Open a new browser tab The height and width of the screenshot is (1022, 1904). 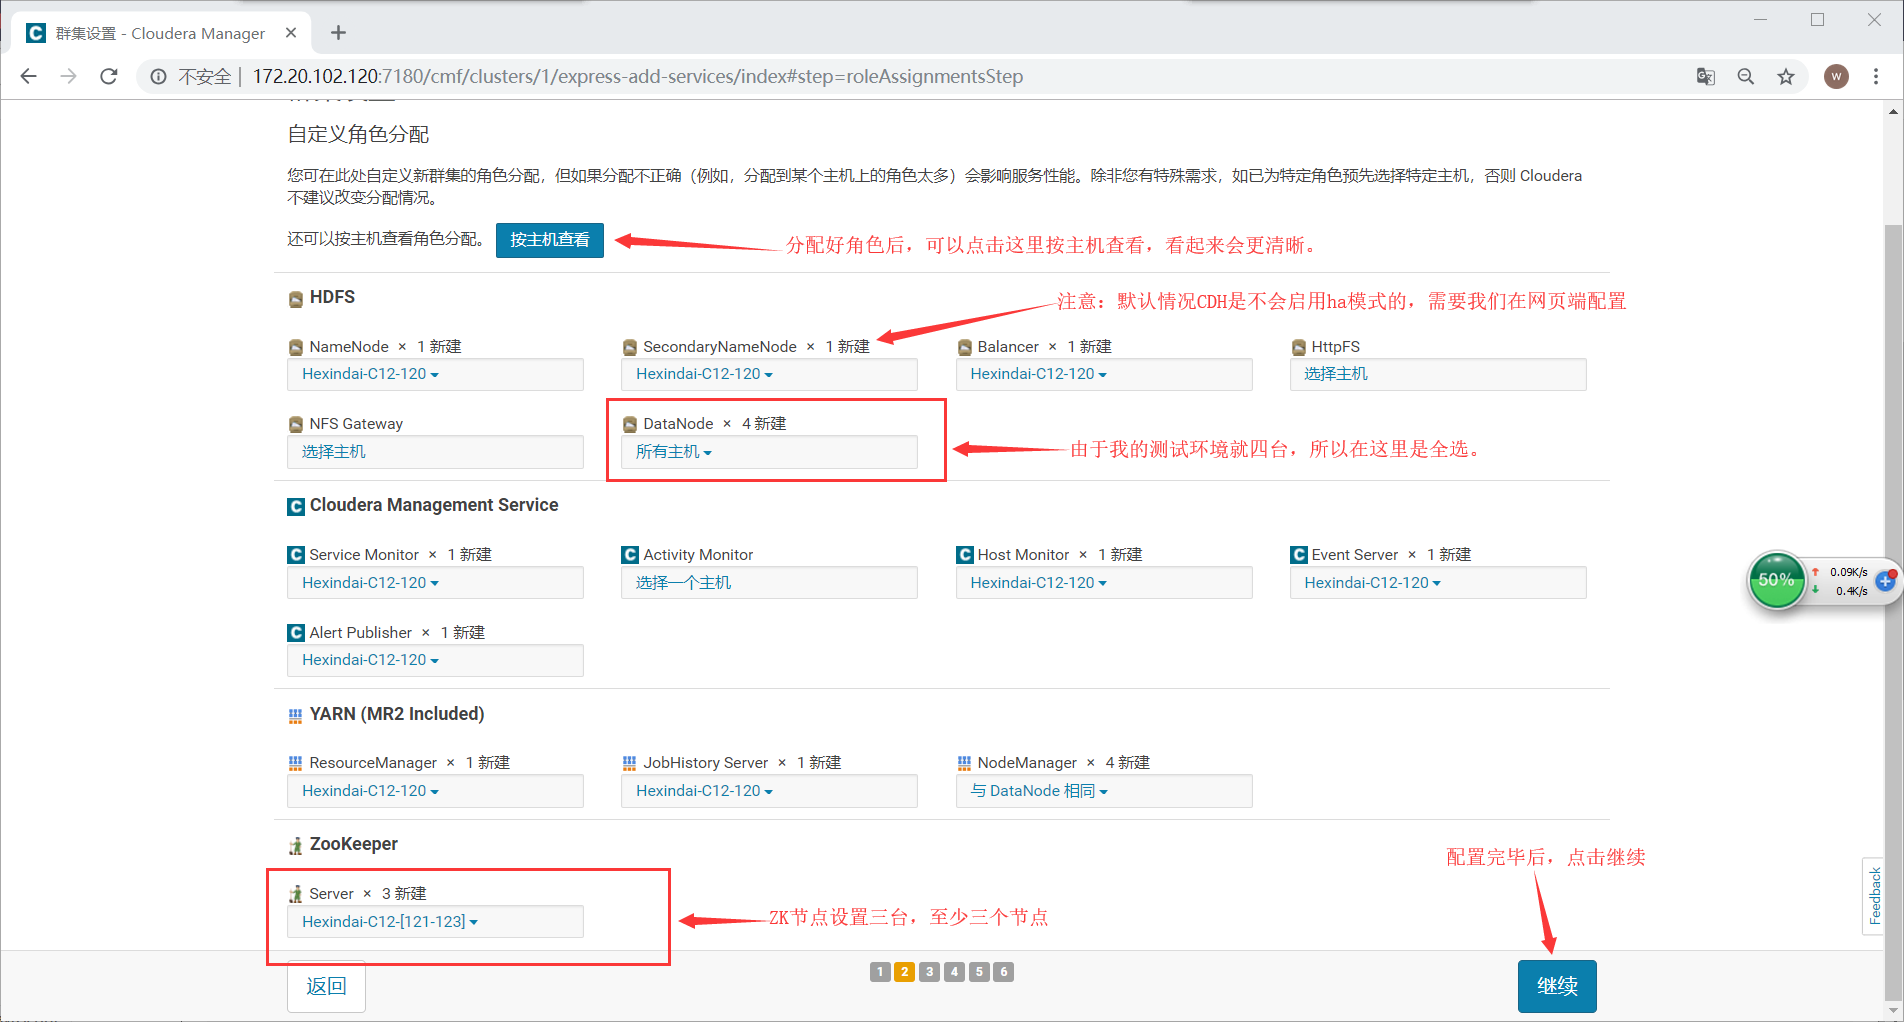[338, 33]
